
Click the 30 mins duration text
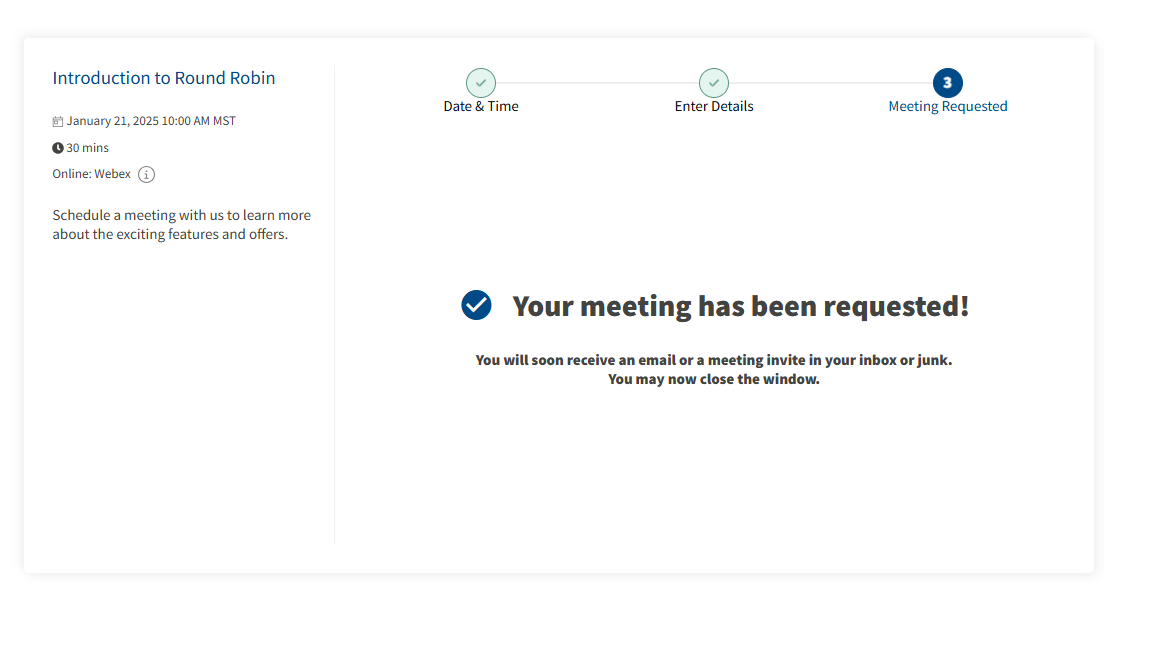tap(88, 148)
